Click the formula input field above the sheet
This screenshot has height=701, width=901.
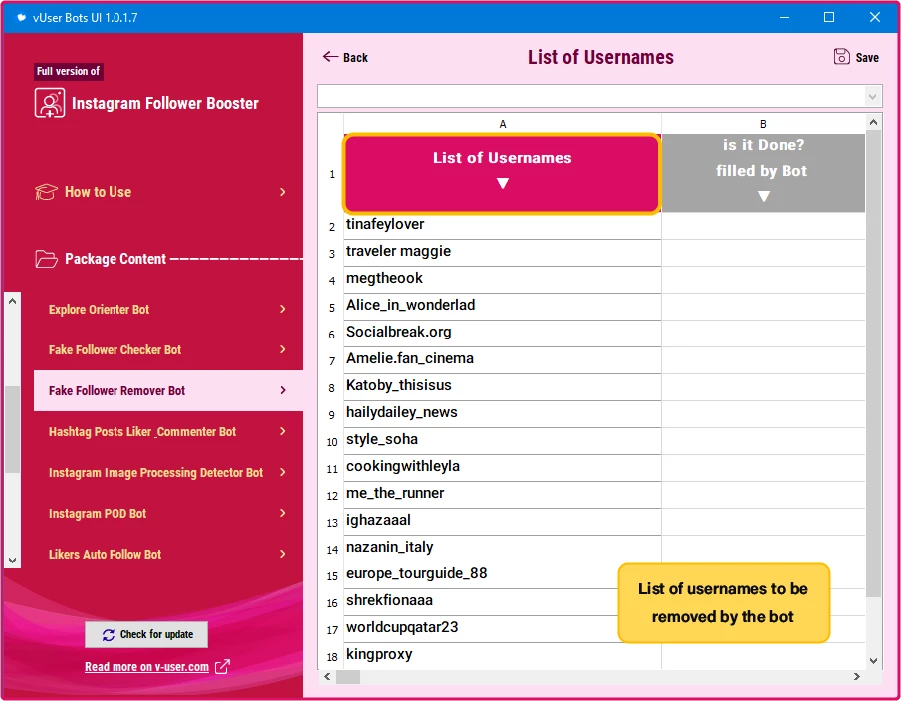591,97
